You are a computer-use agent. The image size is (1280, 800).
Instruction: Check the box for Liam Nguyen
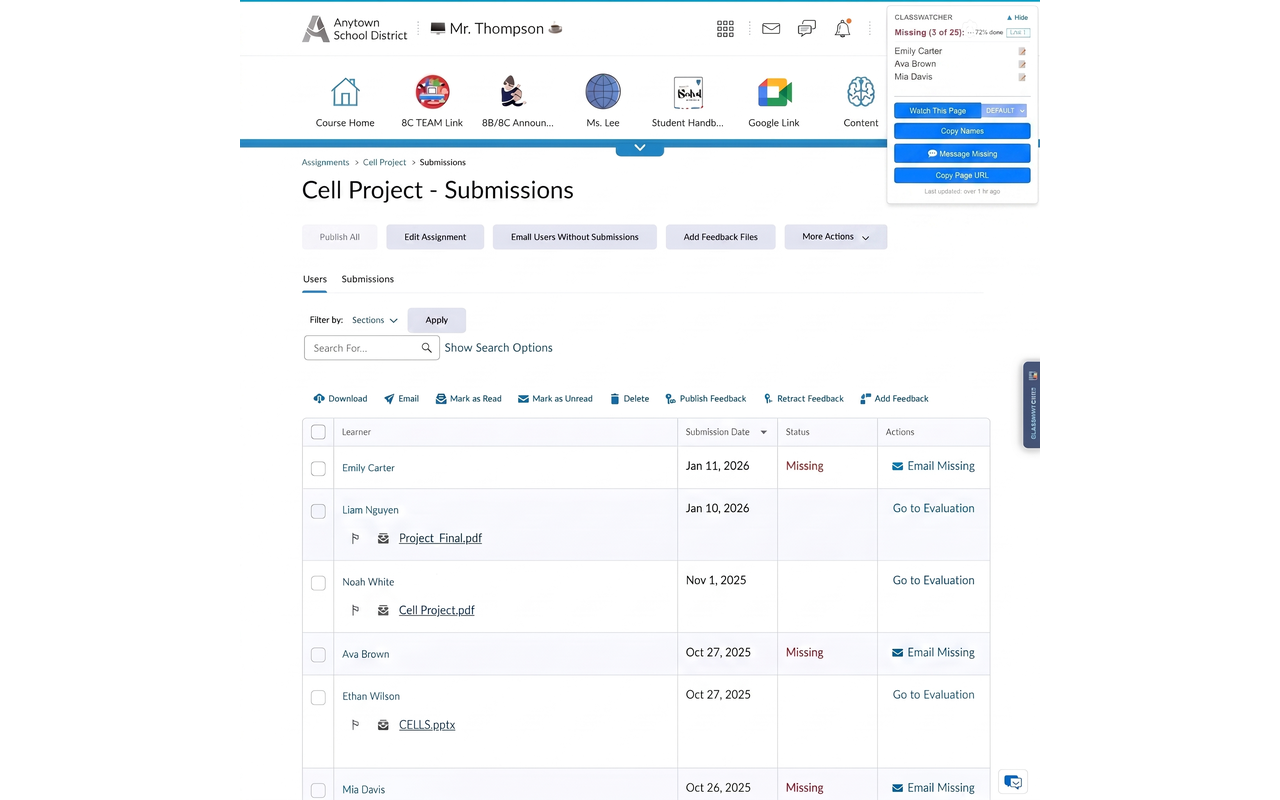coord(318,511)
